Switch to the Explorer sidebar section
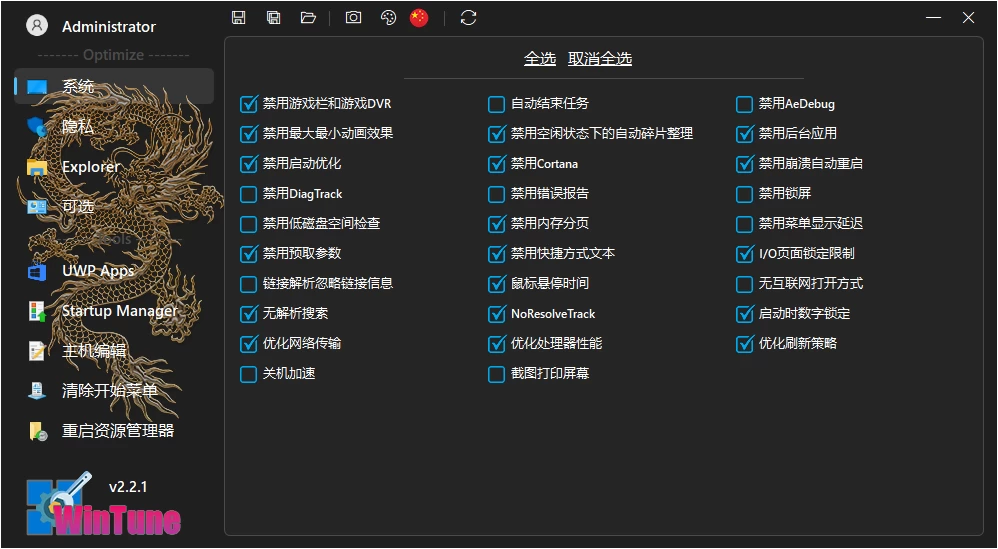This screenshot has height=549, width=998. click(90, 166)
